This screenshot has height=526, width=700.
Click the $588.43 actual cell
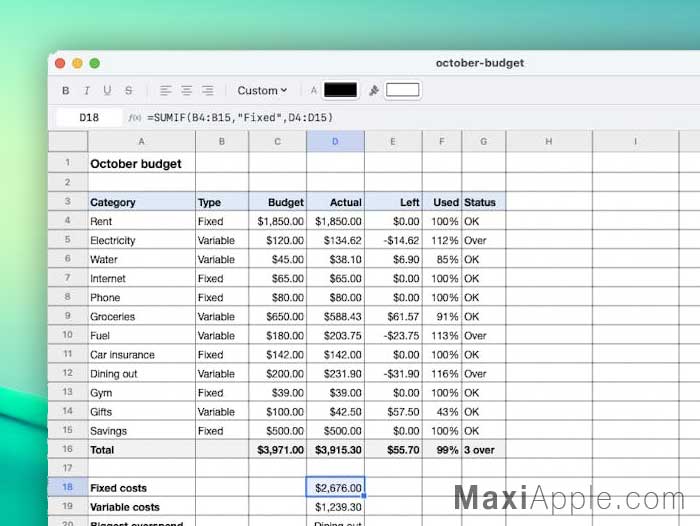(x=335, y=317)
